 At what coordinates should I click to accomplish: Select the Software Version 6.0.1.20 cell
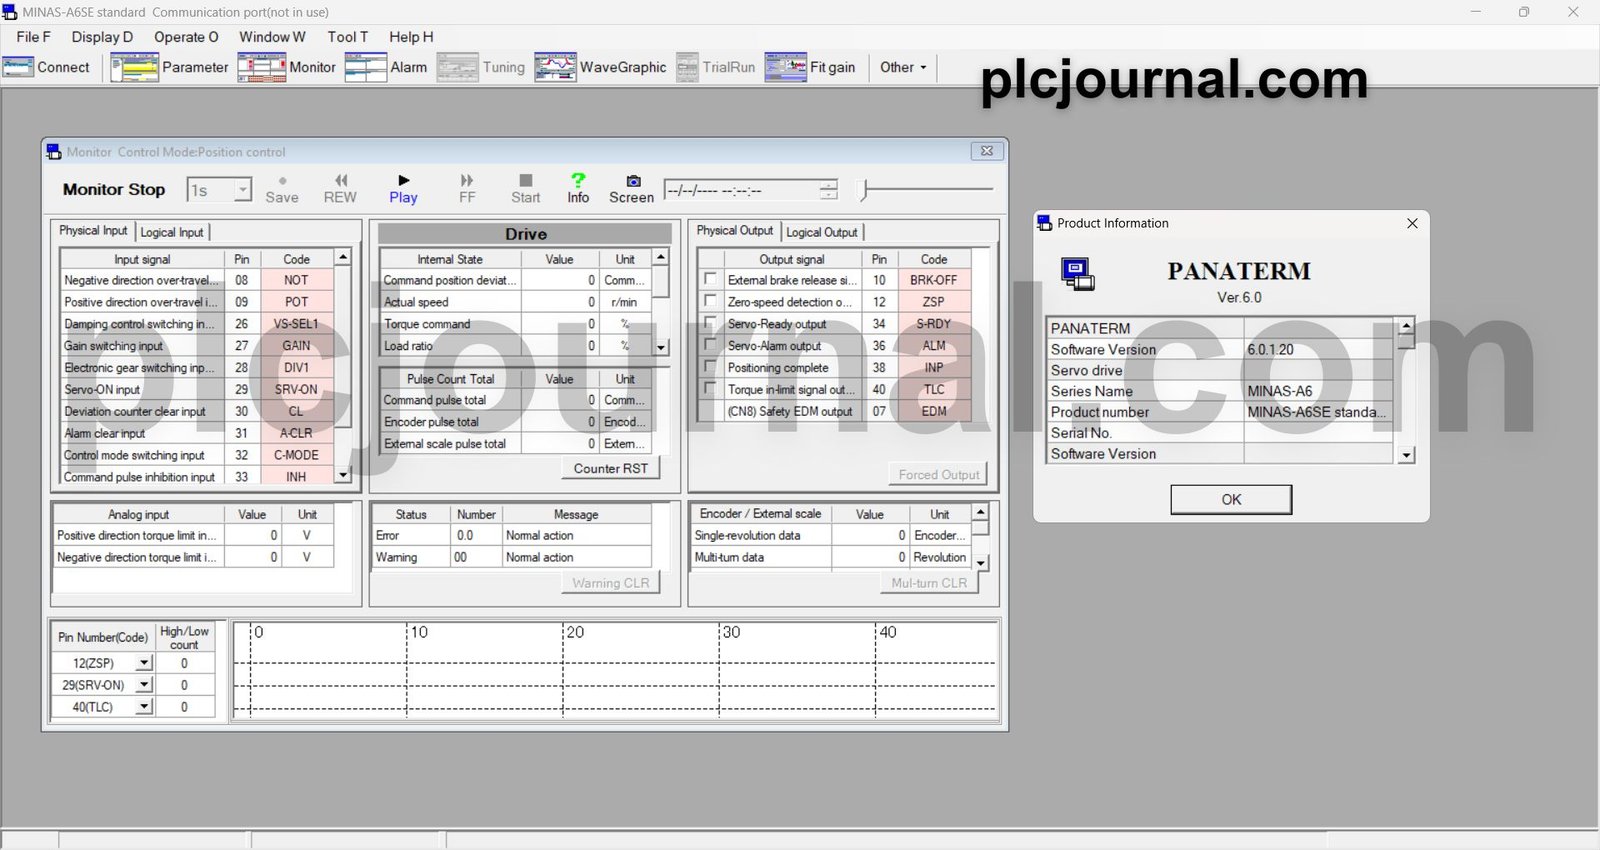[1318, 349]
